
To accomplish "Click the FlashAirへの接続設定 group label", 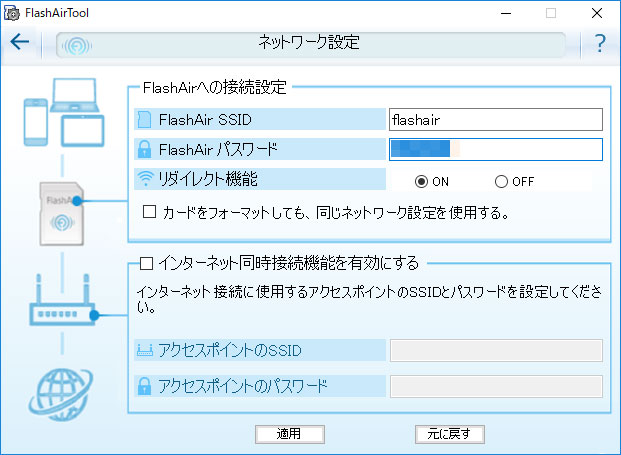I will coord(215,88).
